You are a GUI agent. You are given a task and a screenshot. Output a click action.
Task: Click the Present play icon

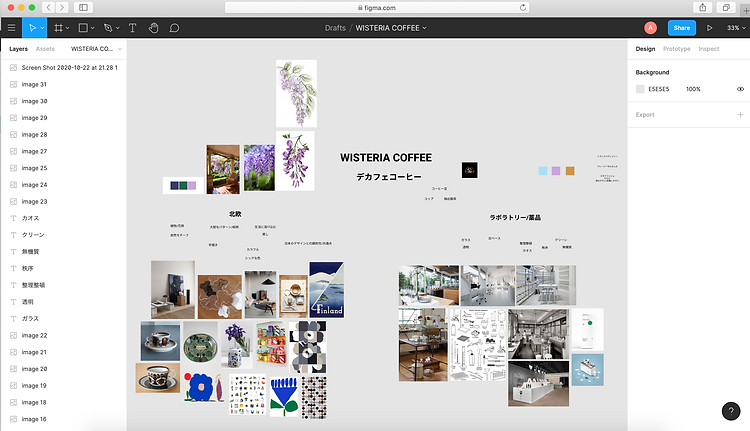709,28
